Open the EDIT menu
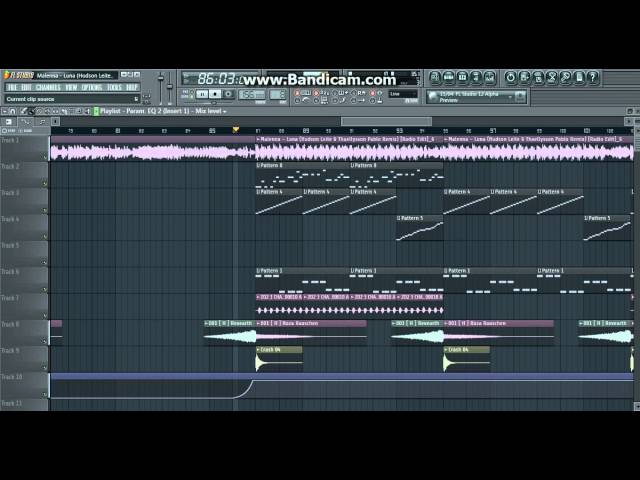 click(26, 87)
